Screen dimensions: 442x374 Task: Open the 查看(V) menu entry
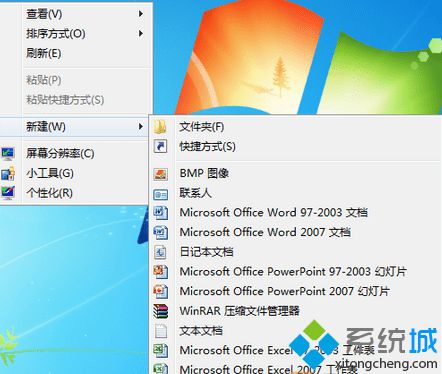(x=76, y=14)
